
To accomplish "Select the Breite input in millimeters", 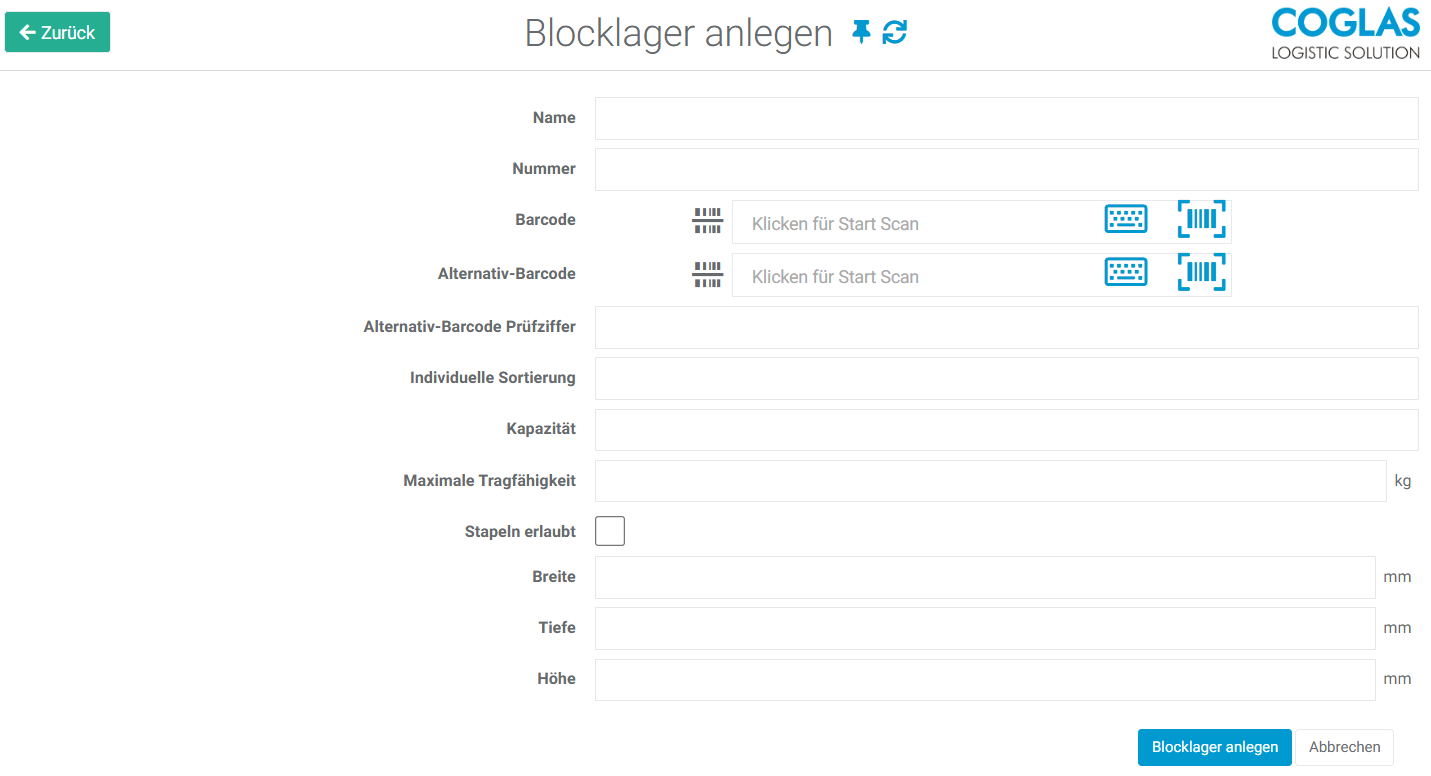I will click(x=985, y=577).
